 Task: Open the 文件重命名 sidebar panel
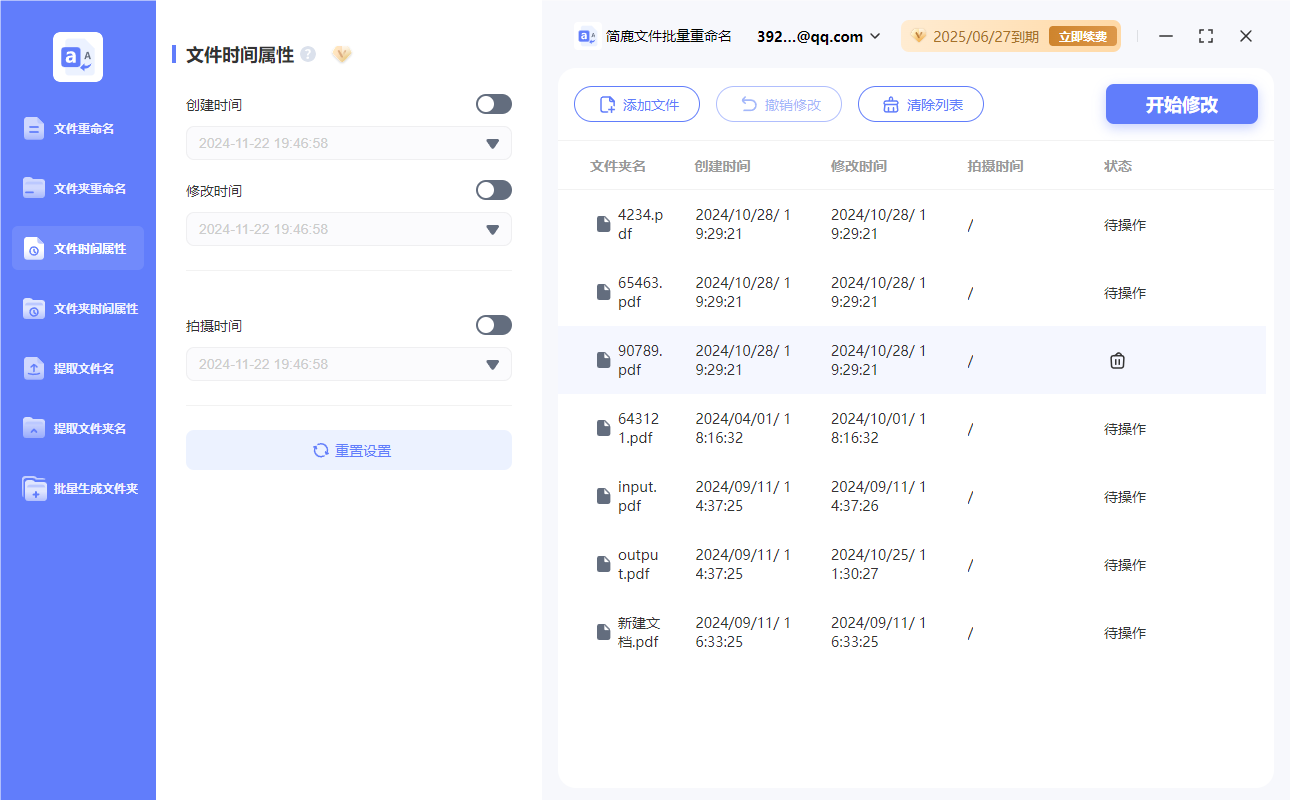click(77, 128)
